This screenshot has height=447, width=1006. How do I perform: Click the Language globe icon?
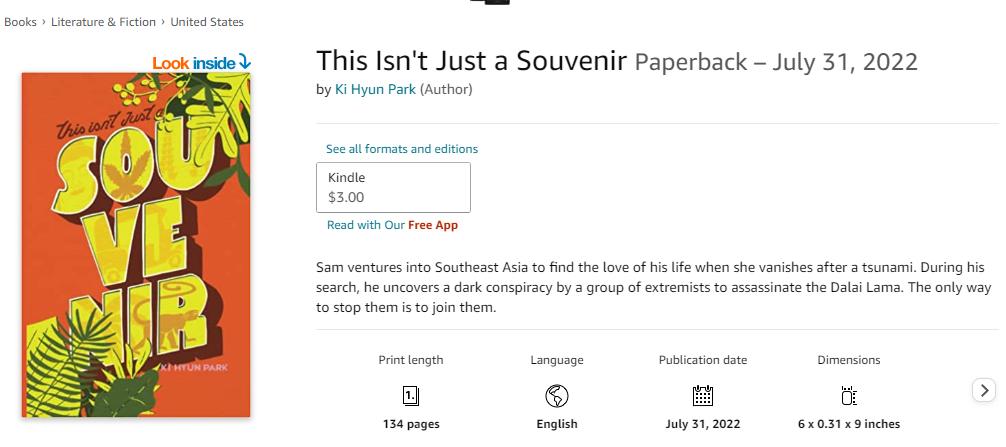tap(557, 396)
